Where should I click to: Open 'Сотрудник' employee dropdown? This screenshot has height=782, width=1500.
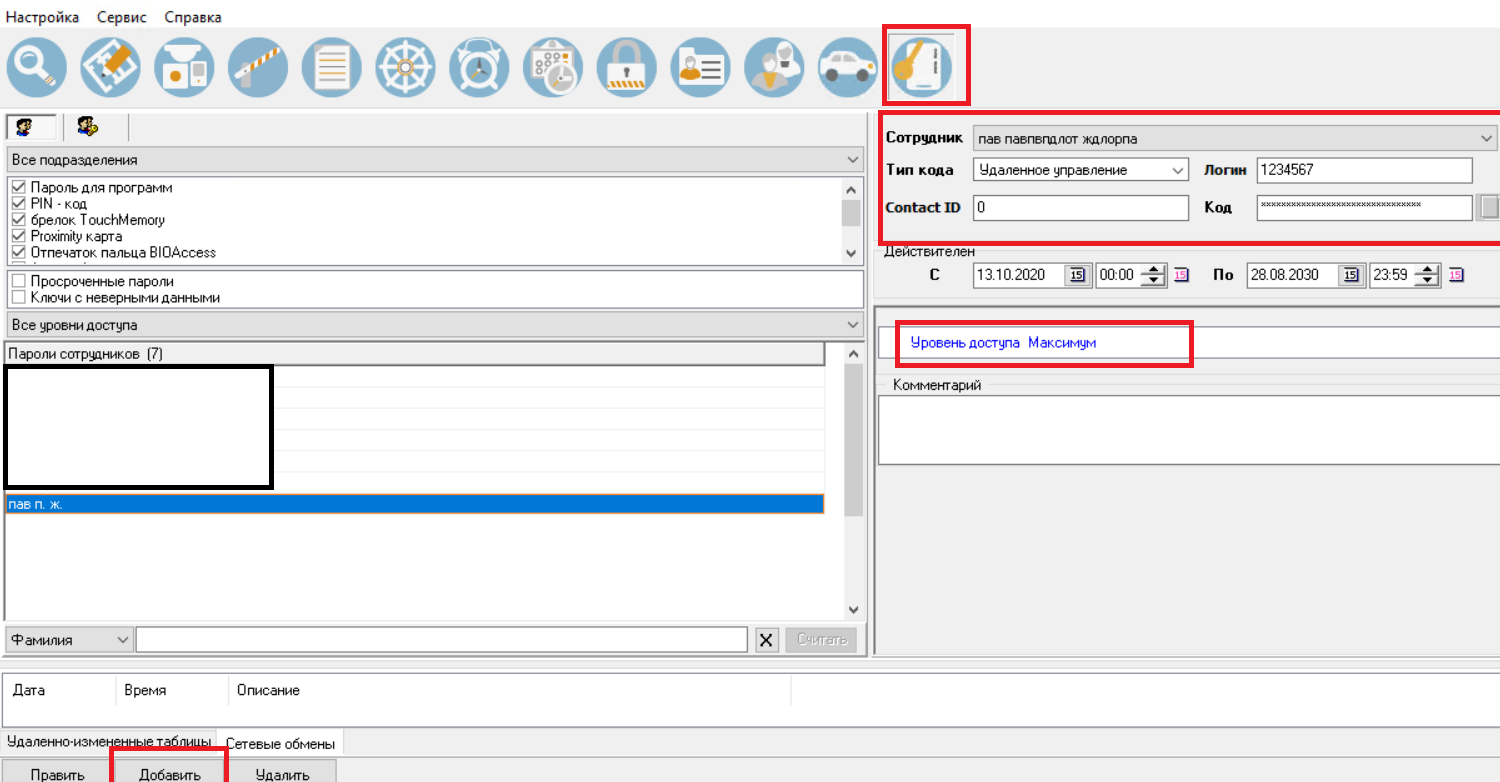click(1235, 138)
